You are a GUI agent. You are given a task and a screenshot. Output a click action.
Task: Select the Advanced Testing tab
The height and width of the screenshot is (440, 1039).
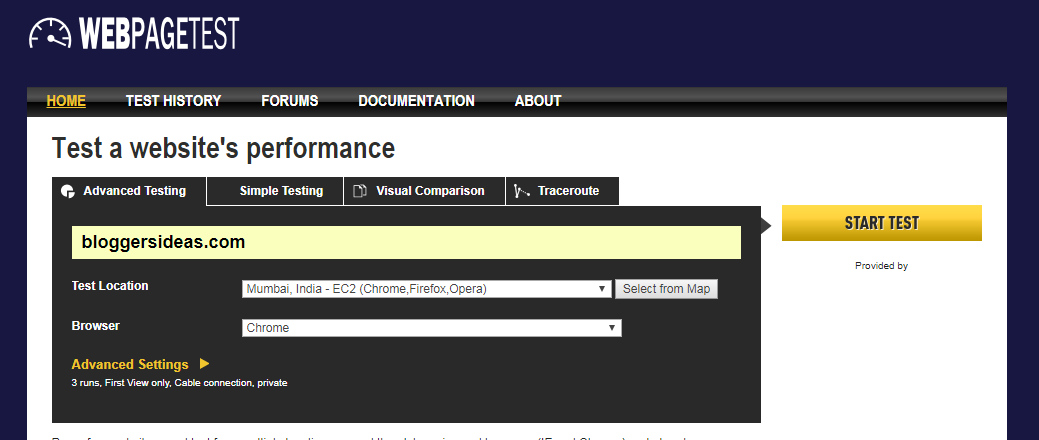coord(129,191)
